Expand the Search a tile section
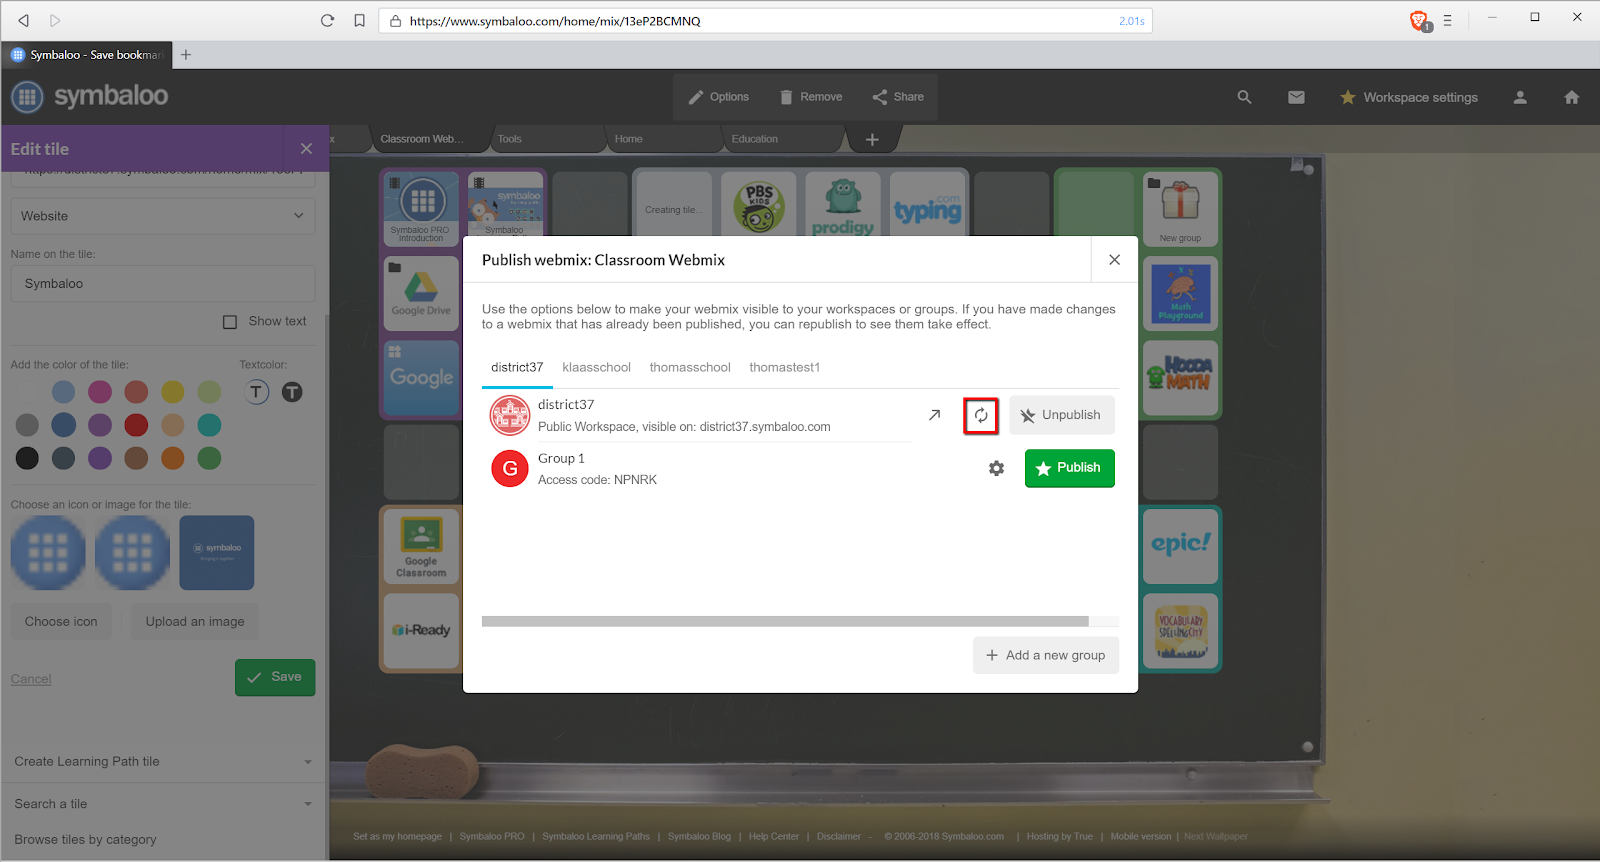 [x=163, y=804]
